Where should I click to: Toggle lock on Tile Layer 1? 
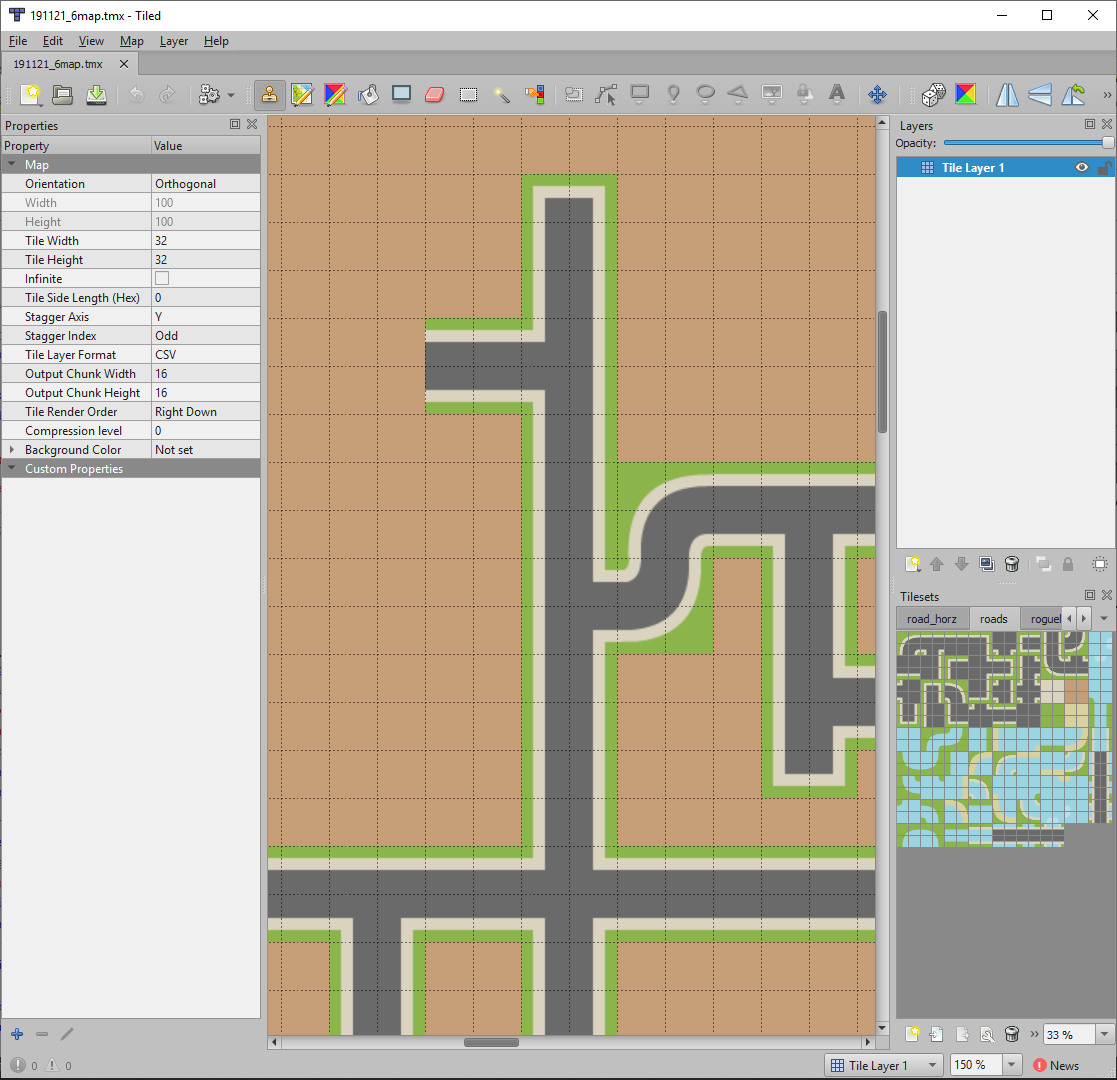pos(1103,168)
